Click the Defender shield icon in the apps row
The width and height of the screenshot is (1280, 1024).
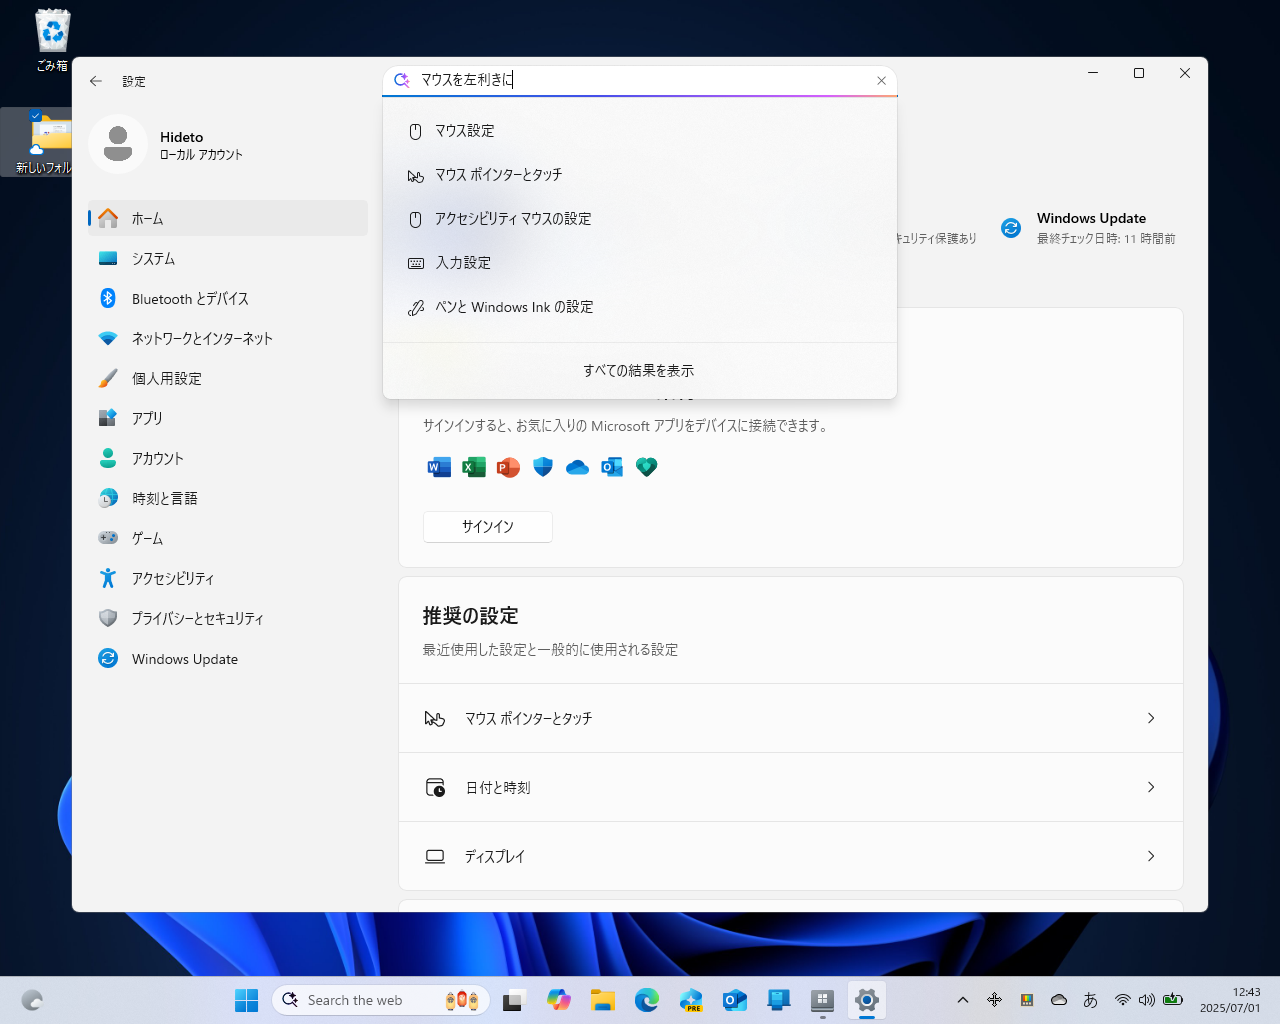(542, 467)
